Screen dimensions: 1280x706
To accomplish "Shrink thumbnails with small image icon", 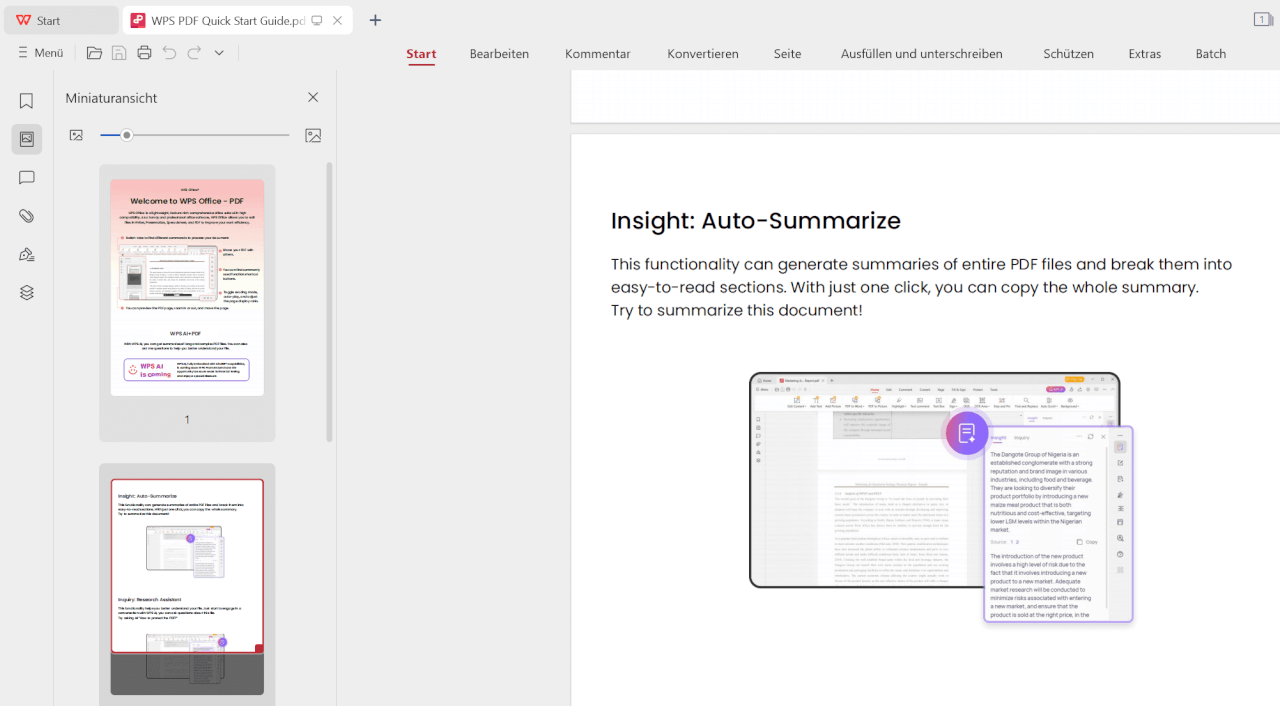I will pyautogui.click(x=76, y=135).
